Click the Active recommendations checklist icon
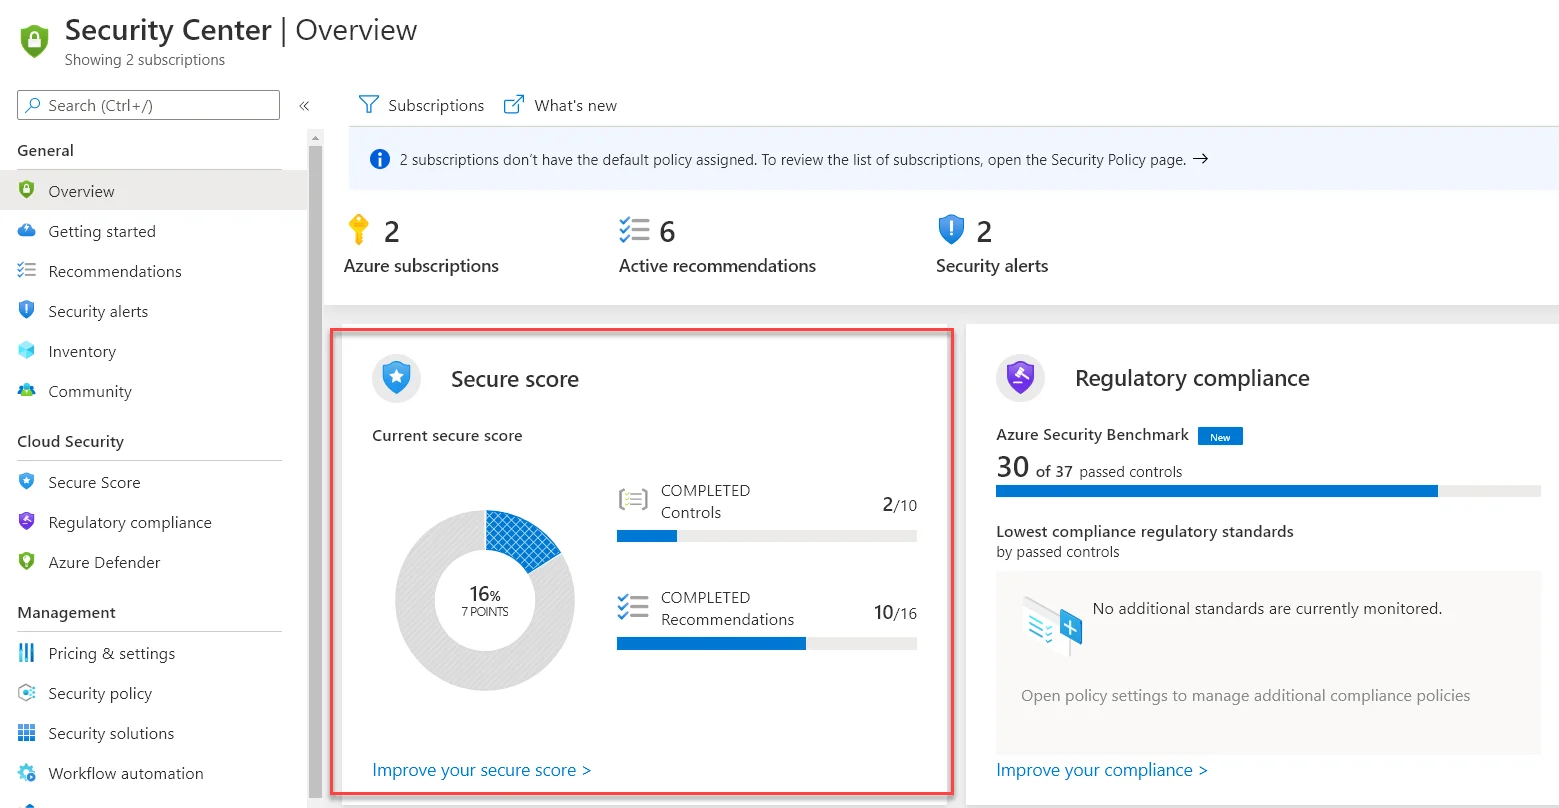The height and width of the screenshot is (808, 1559). pos(634,230)
